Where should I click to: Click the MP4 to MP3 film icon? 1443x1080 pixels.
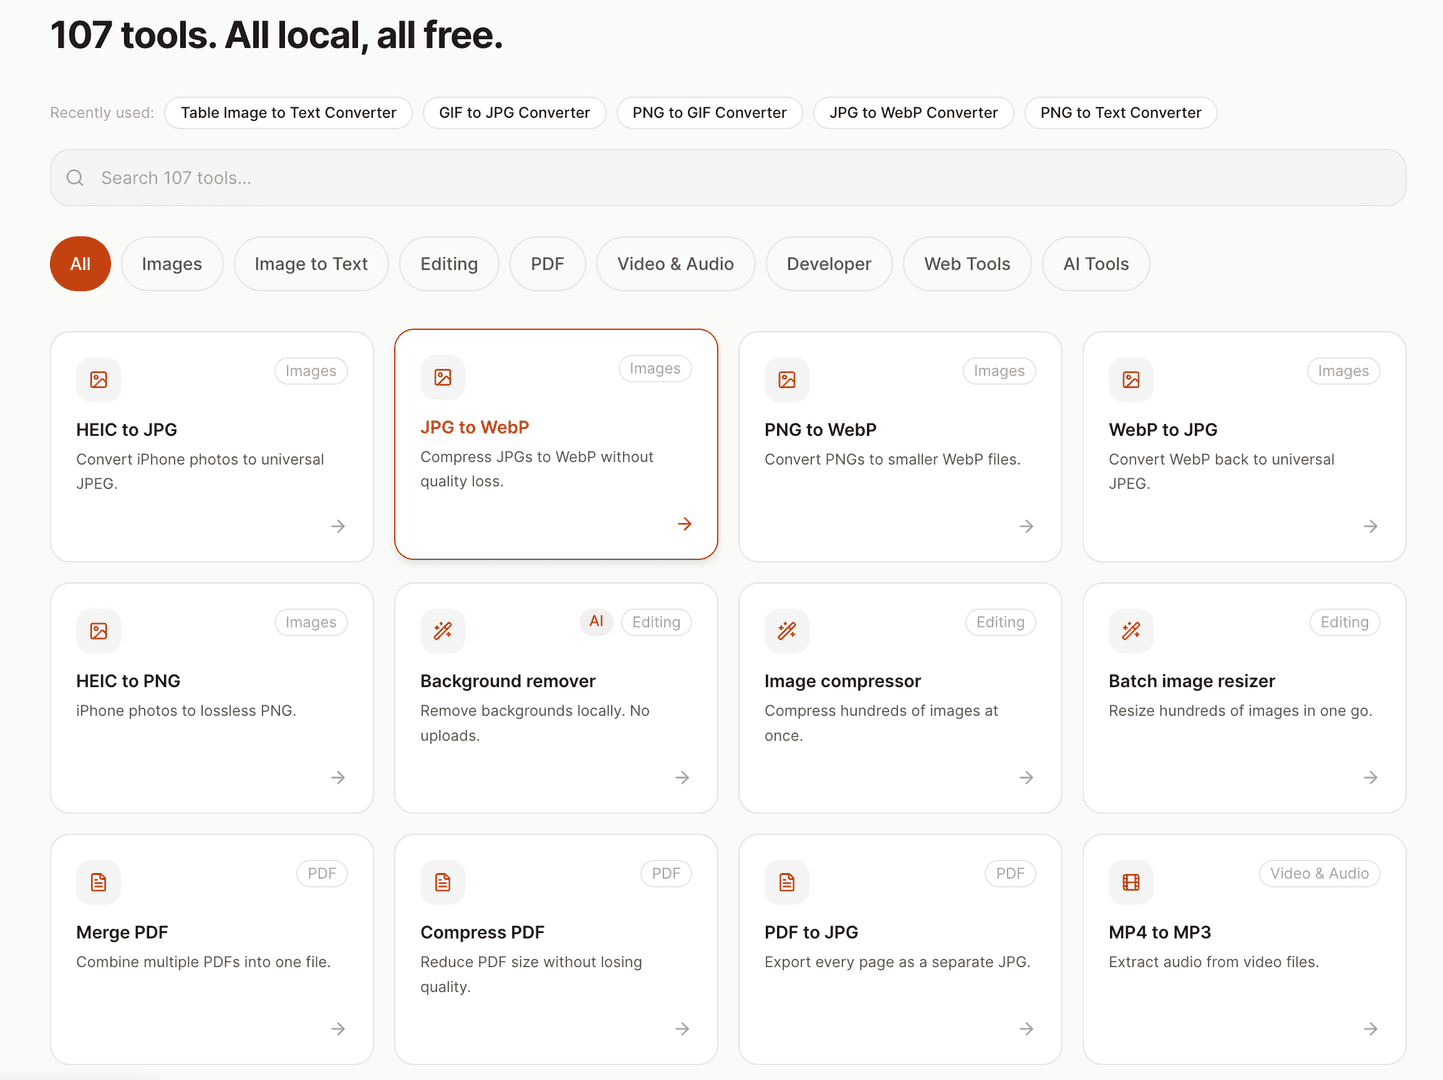1131,882
